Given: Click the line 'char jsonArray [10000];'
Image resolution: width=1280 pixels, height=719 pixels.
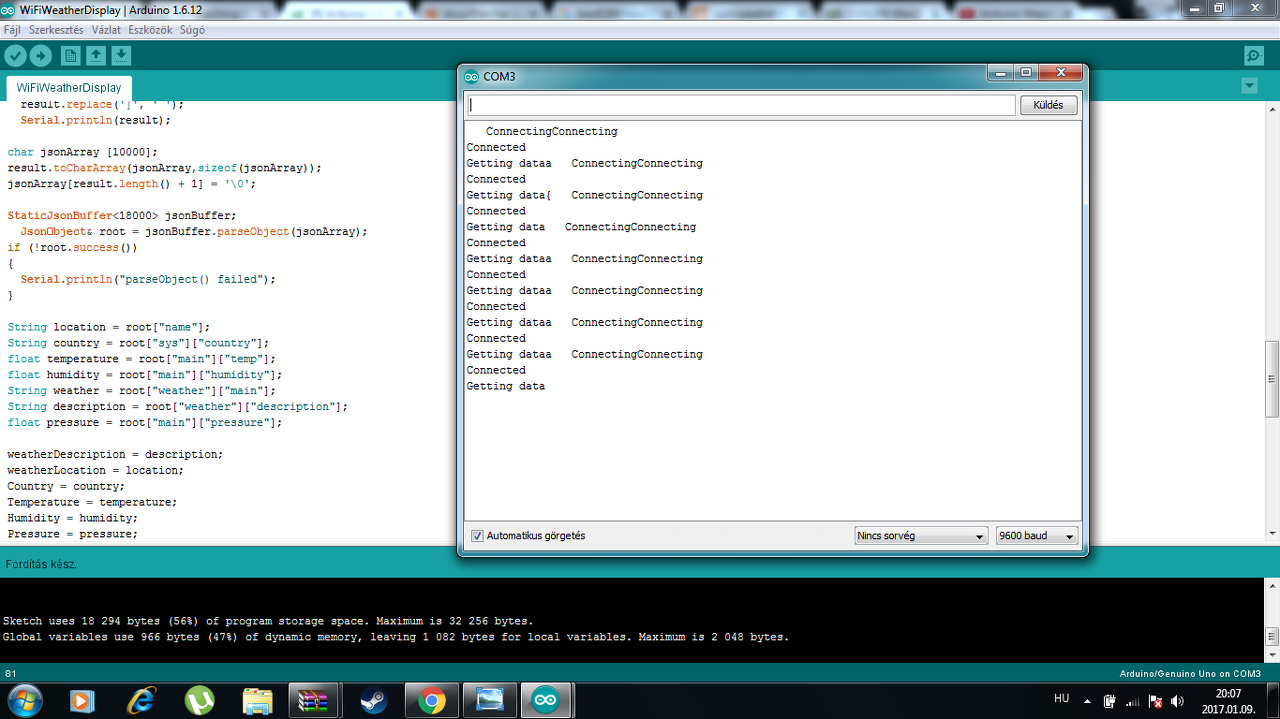Looking at the screenshot, I should pos(83,152).
